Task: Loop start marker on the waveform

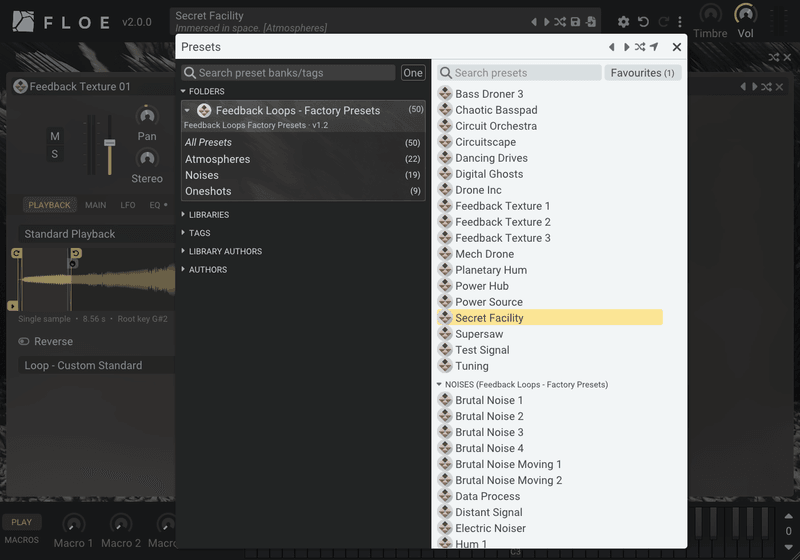Action: click(17, 253)
